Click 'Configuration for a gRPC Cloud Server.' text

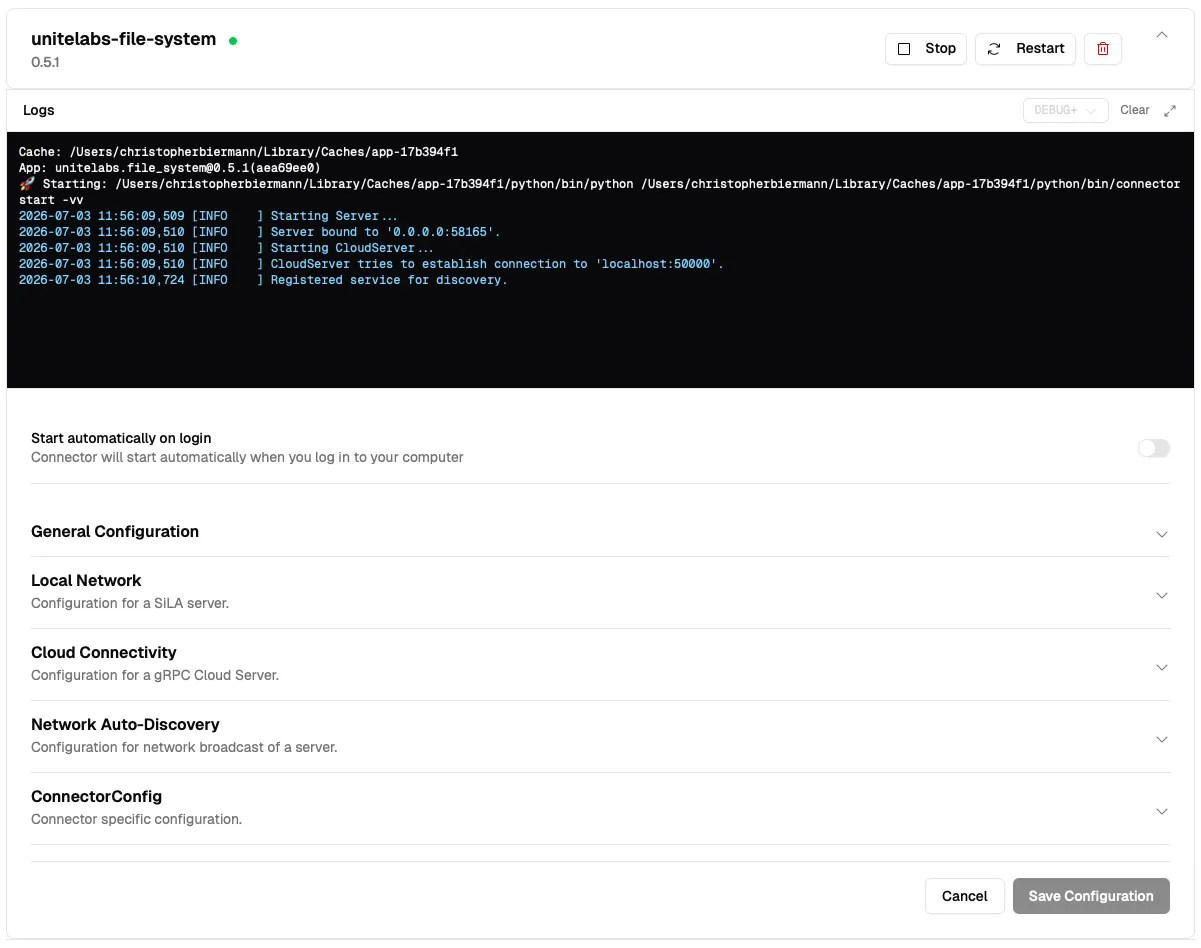155,675
